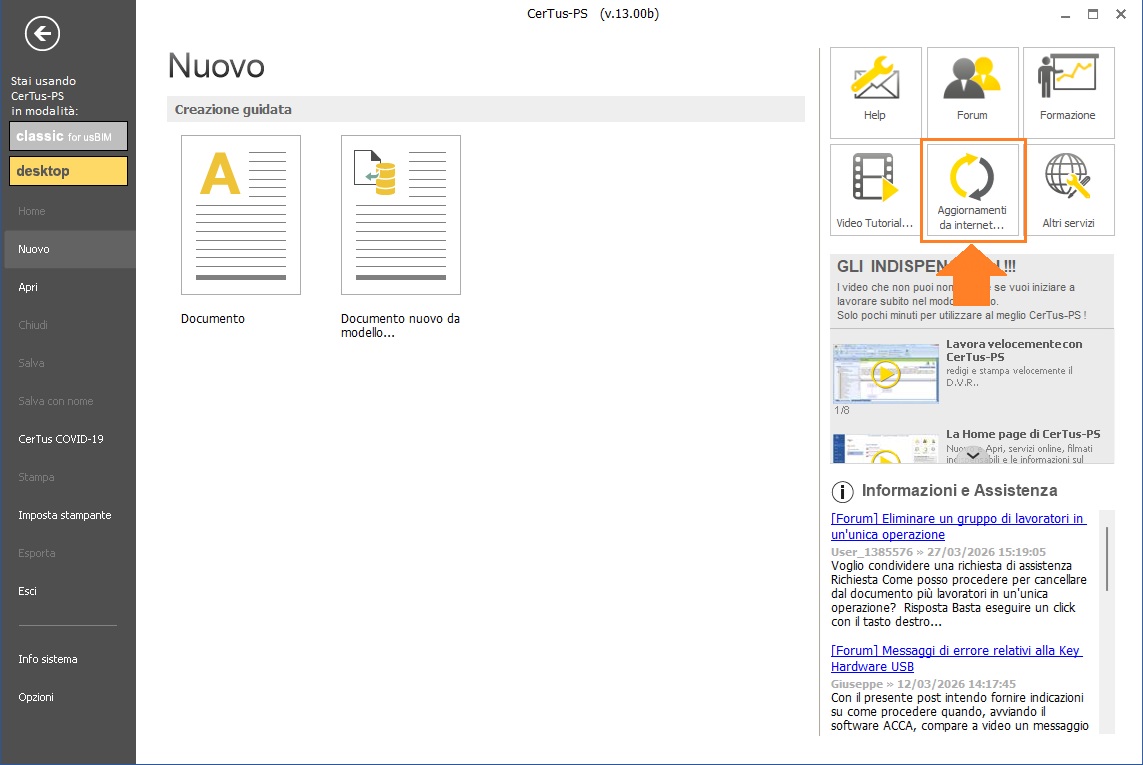This screenshot has height=765, width=1143.
Task: Click Aggiornamenti da internet icon
Action: click(x=972, y=190)
